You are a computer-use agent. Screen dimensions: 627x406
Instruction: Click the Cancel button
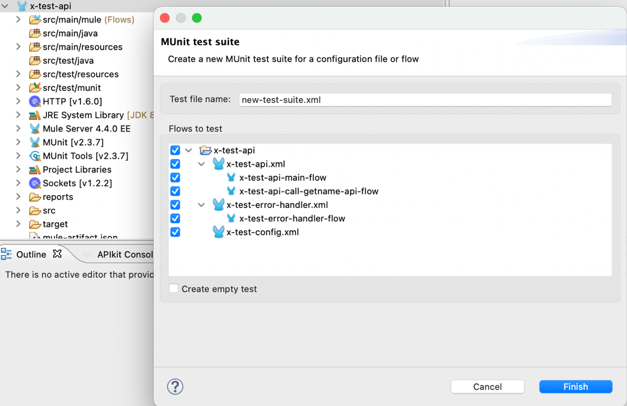[487, 387]
